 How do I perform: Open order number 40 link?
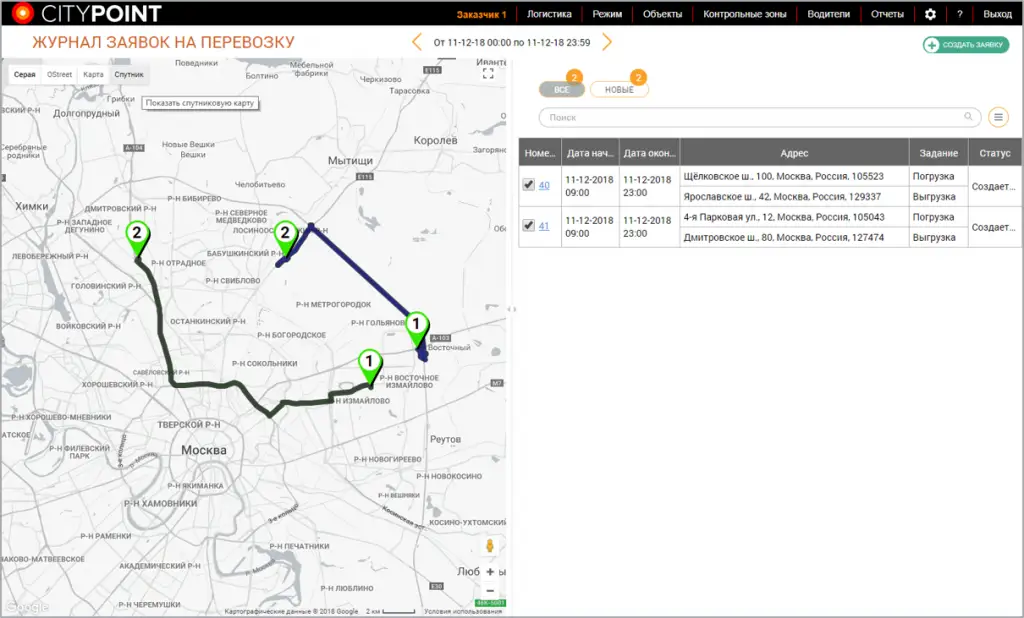[544, 185]
